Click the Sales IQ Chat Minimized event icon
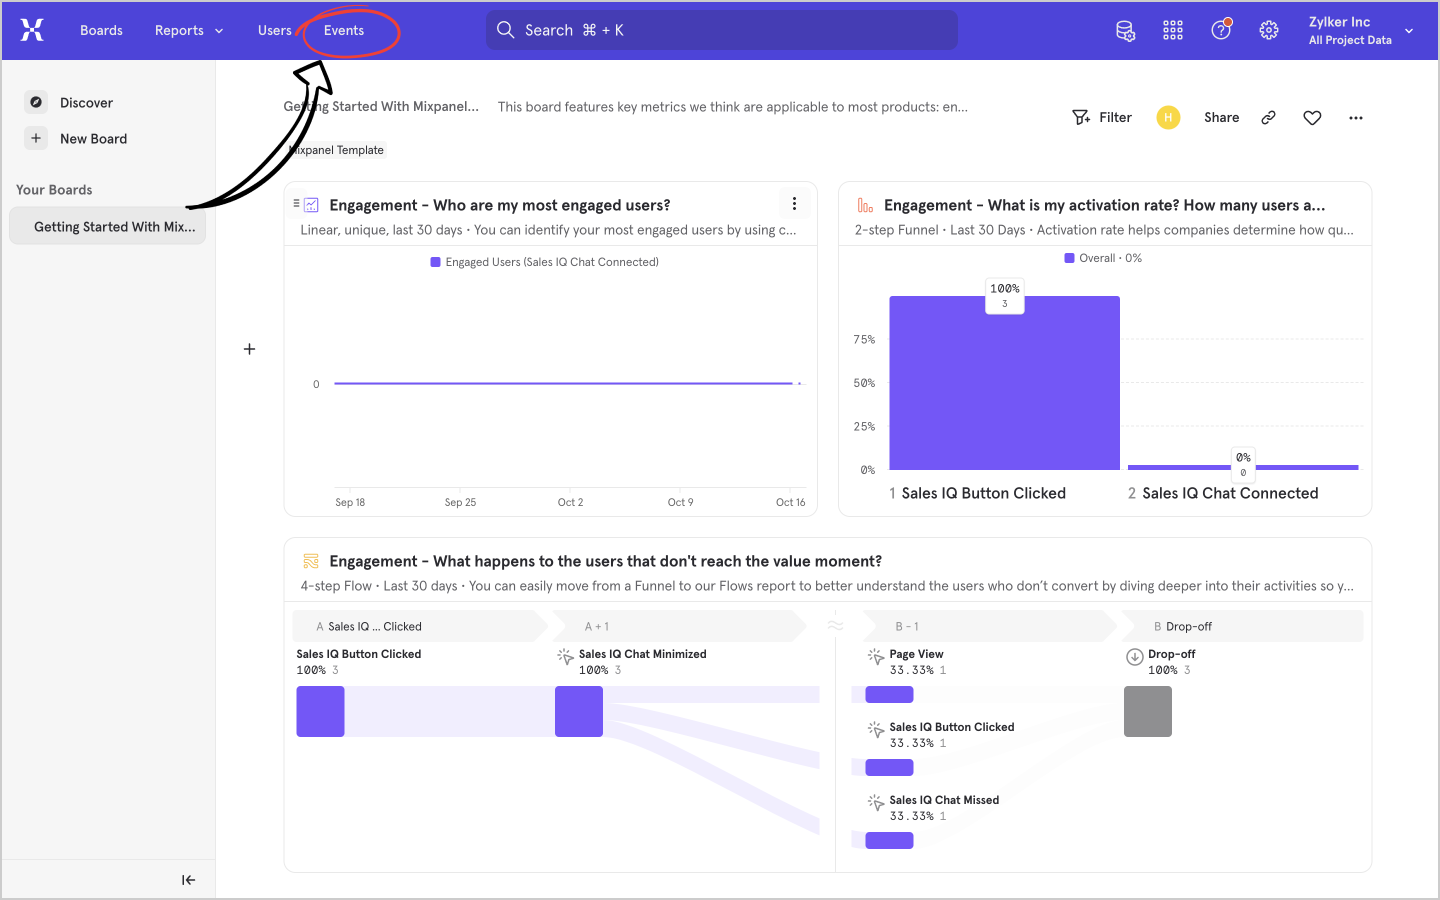This screenshot has width=1440, height=900. click(565, 656)
